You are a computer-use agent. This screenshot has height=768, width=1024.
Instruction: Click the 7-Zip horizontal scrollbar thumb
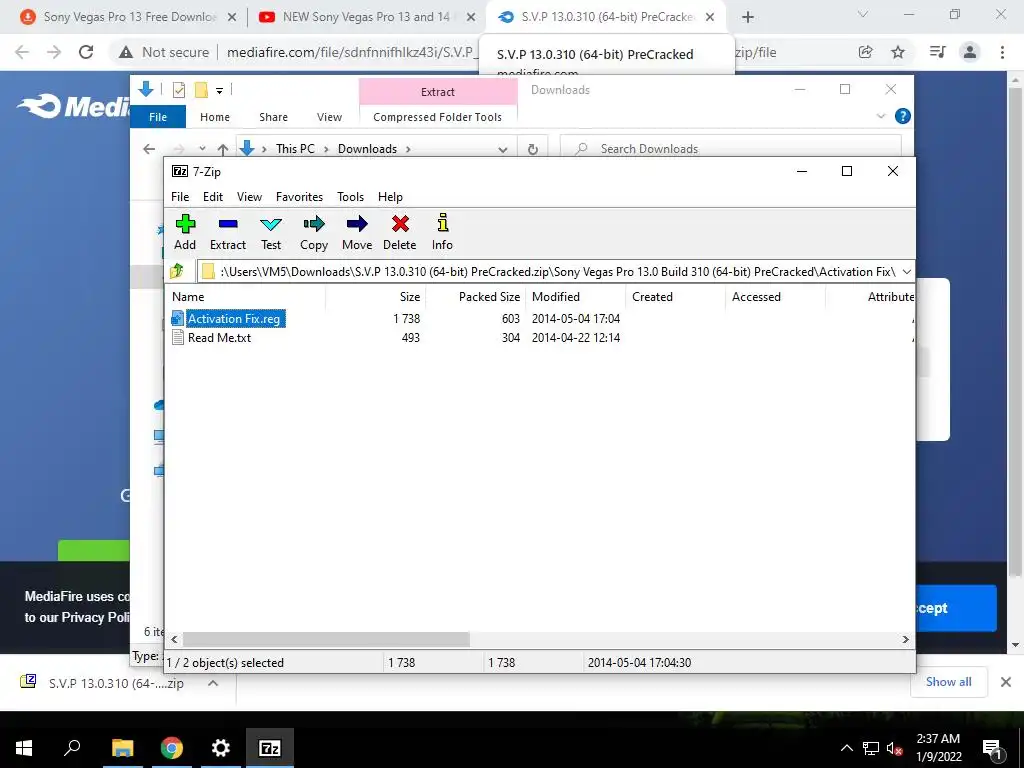(326, 639)
